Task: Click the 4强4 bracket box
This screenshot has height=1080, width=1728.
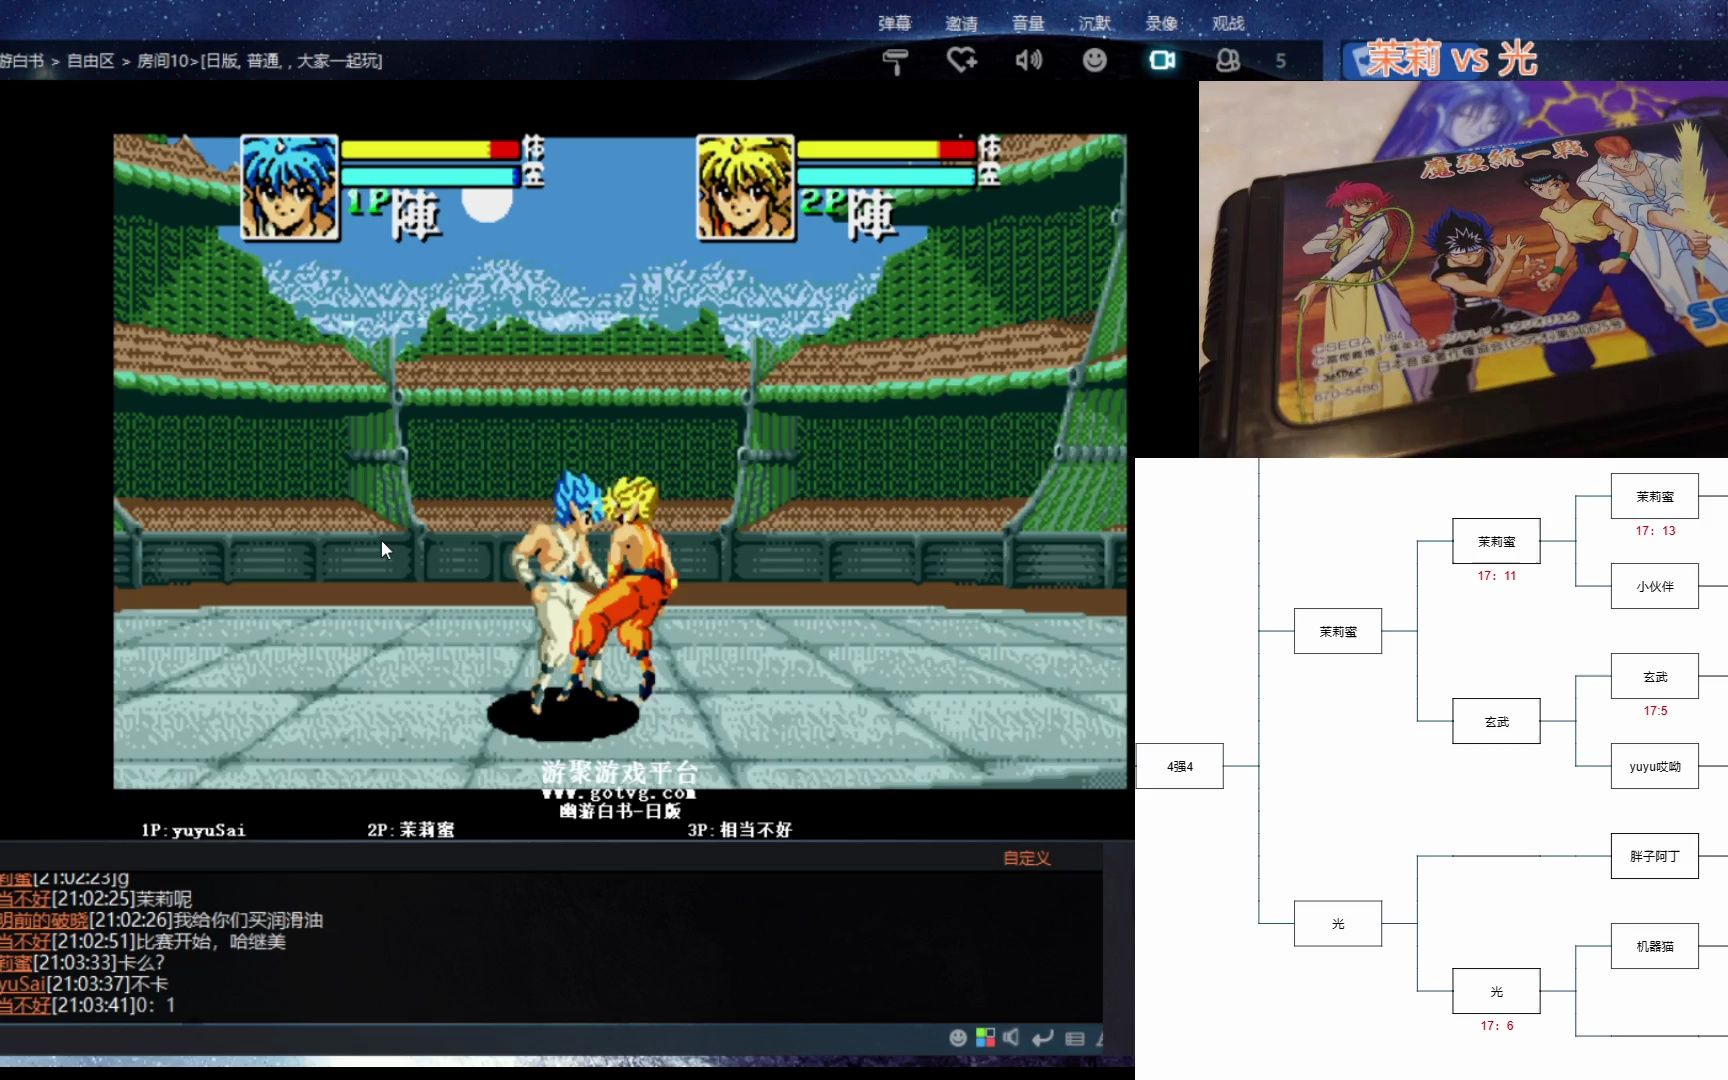Action: click(1180, 766)
